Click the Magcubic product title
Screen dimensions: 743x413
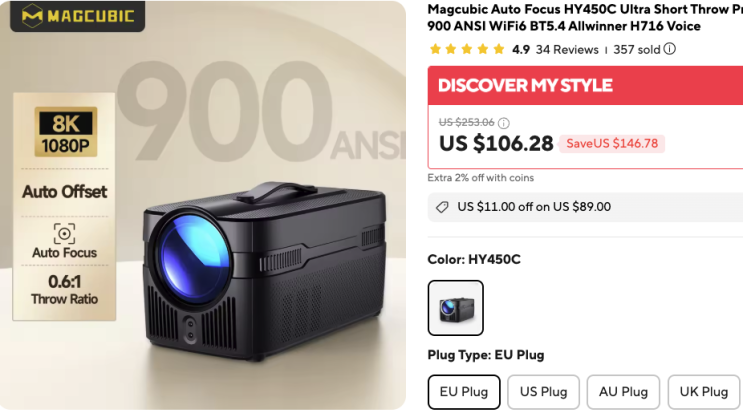pos(585,18)
